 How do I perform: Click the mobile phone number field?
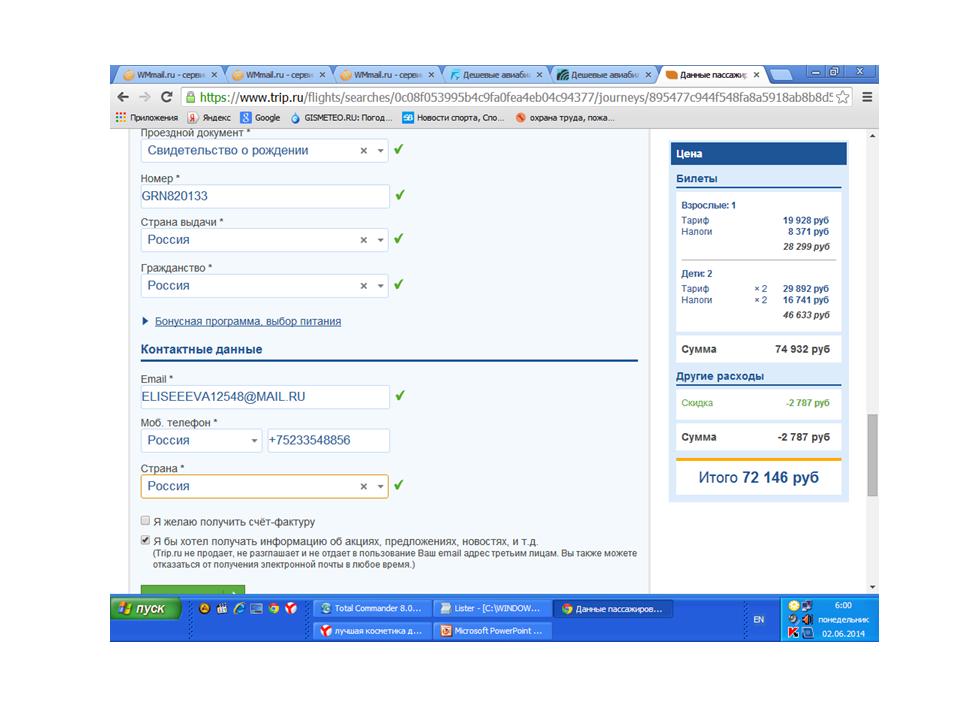[x=328, y=440]
